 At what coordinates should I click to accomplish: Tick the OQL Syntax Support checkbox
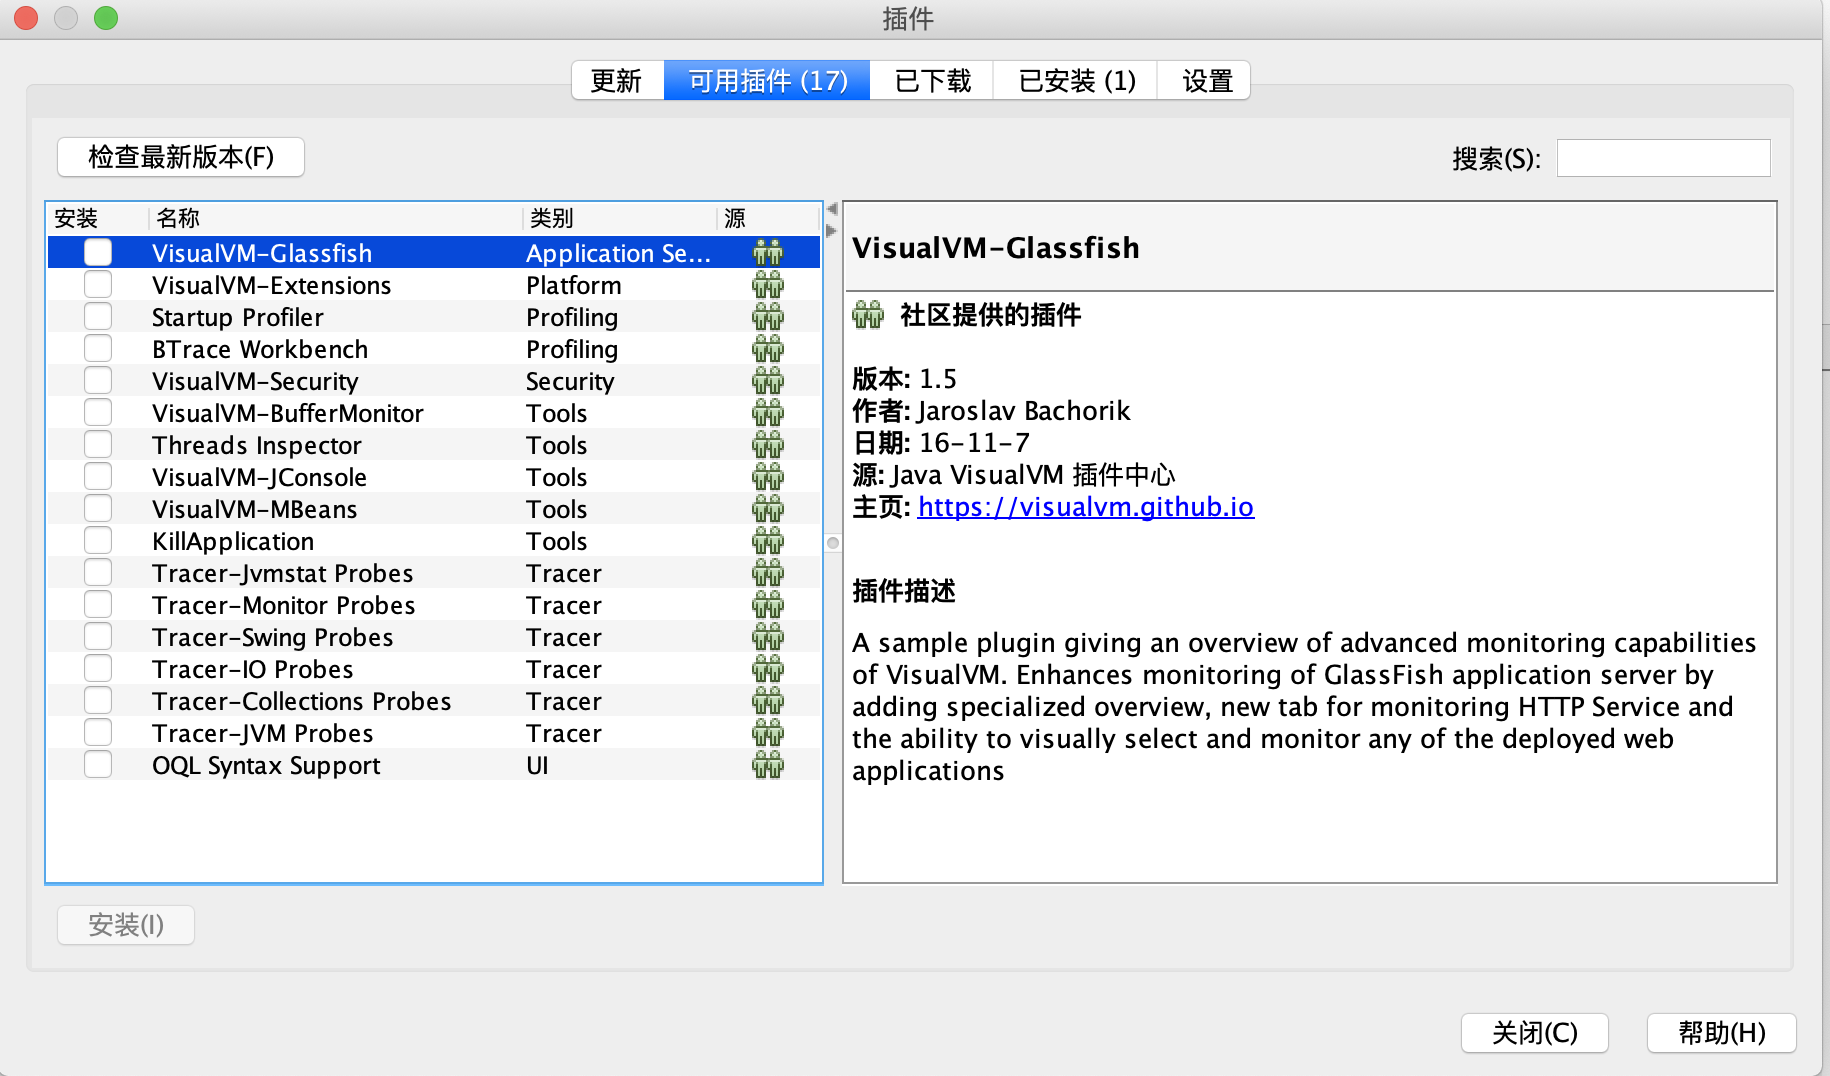[98, 764]
